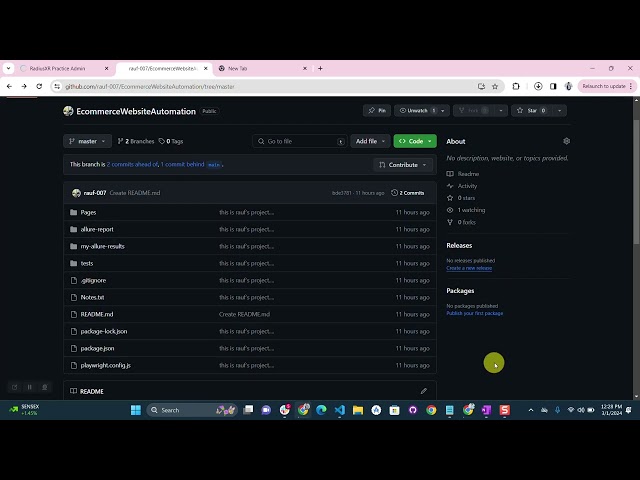640x480 pixels.
Task: Close the New Tab browser tab
Action: point(305,69)
